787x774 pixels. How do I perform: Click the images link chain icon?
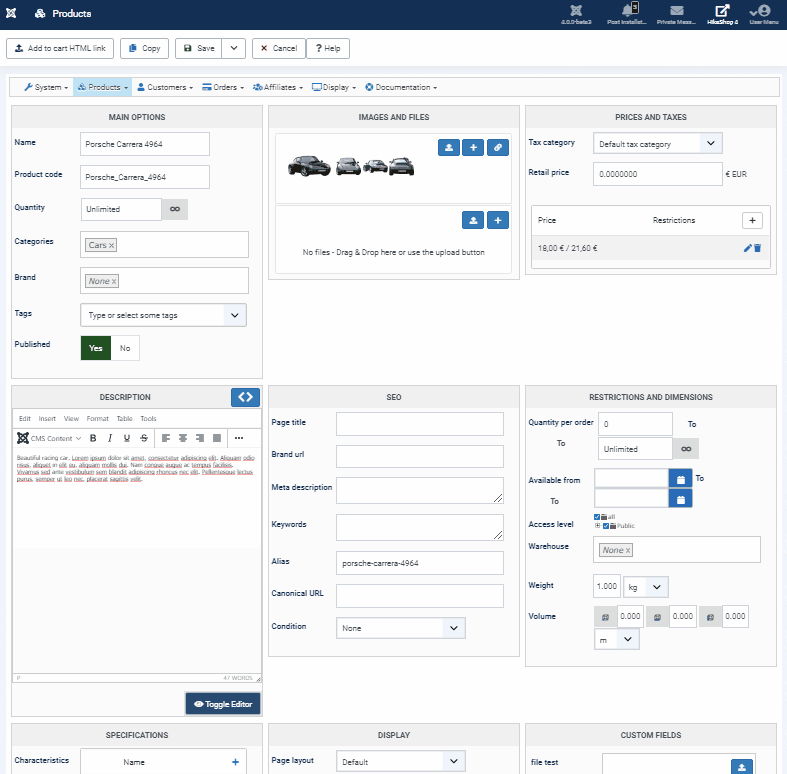[x=497, y=148]
